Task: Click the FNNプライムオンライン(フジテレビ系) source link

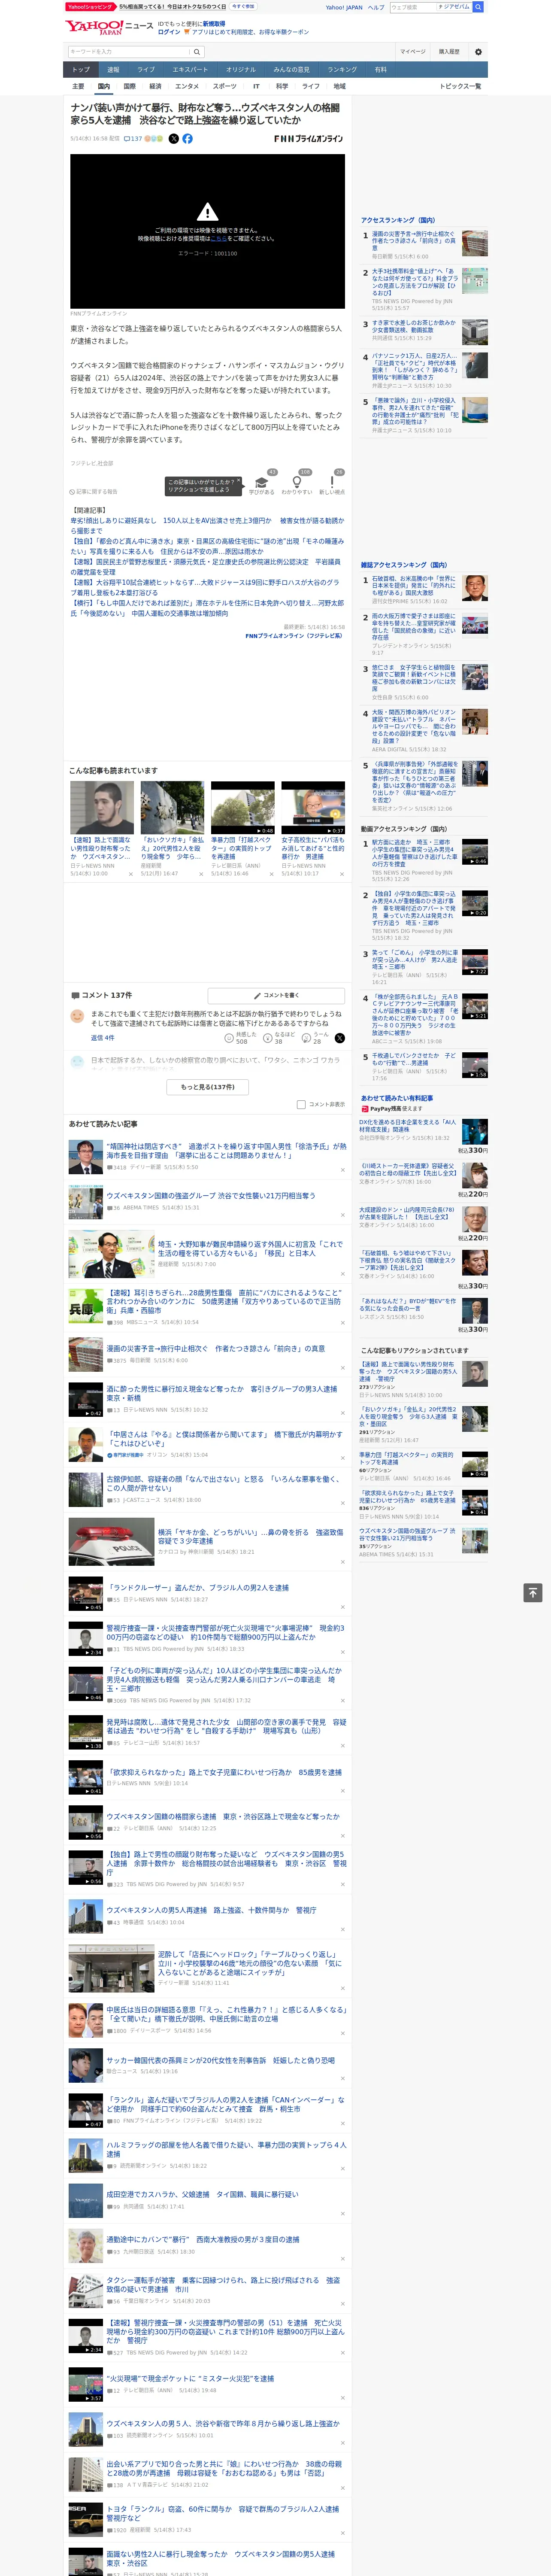Action: click(x=295, y=636)
